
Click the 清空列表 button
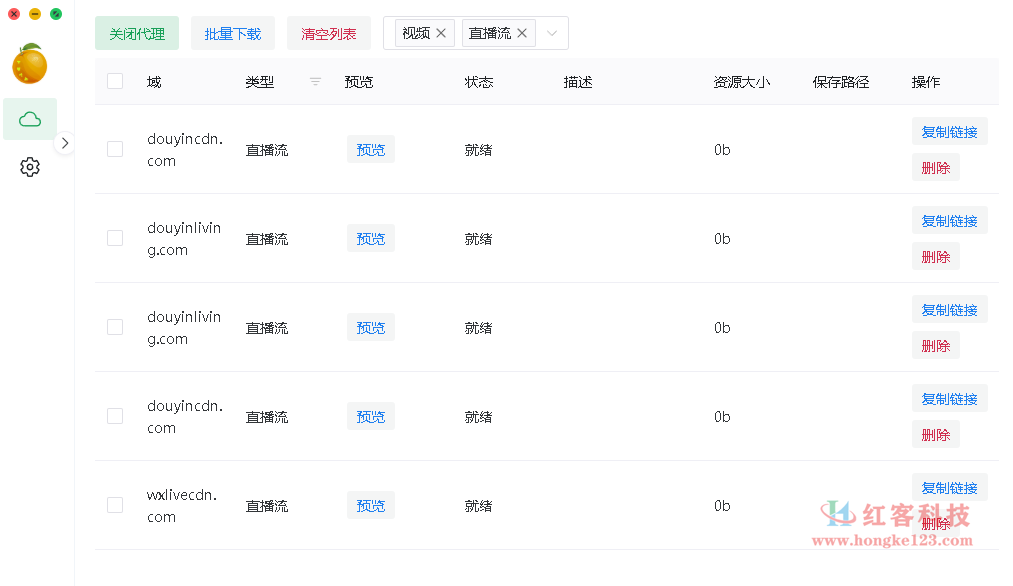[329, 34]
